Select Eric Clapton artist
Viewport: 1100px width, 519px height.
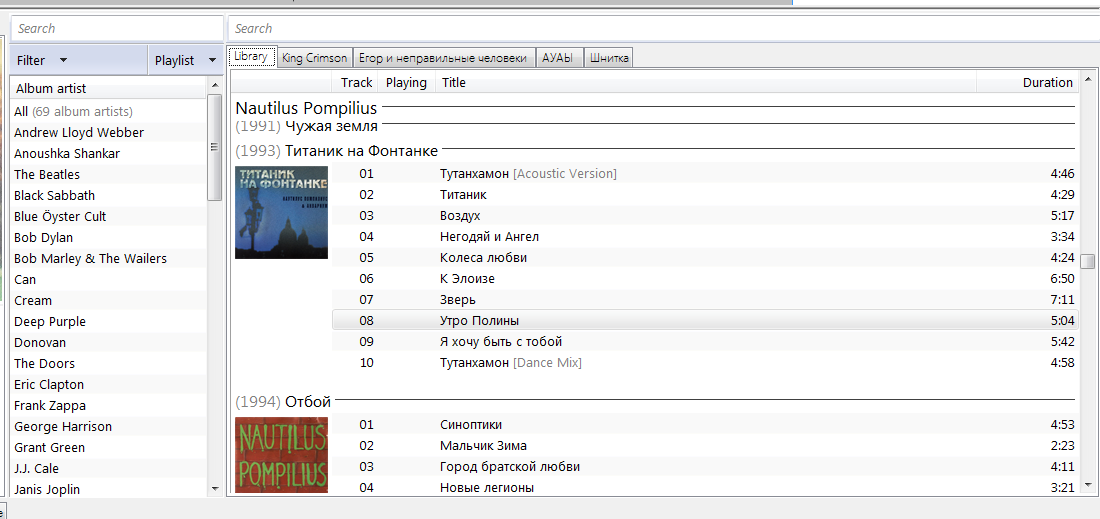tap(109, 385)
